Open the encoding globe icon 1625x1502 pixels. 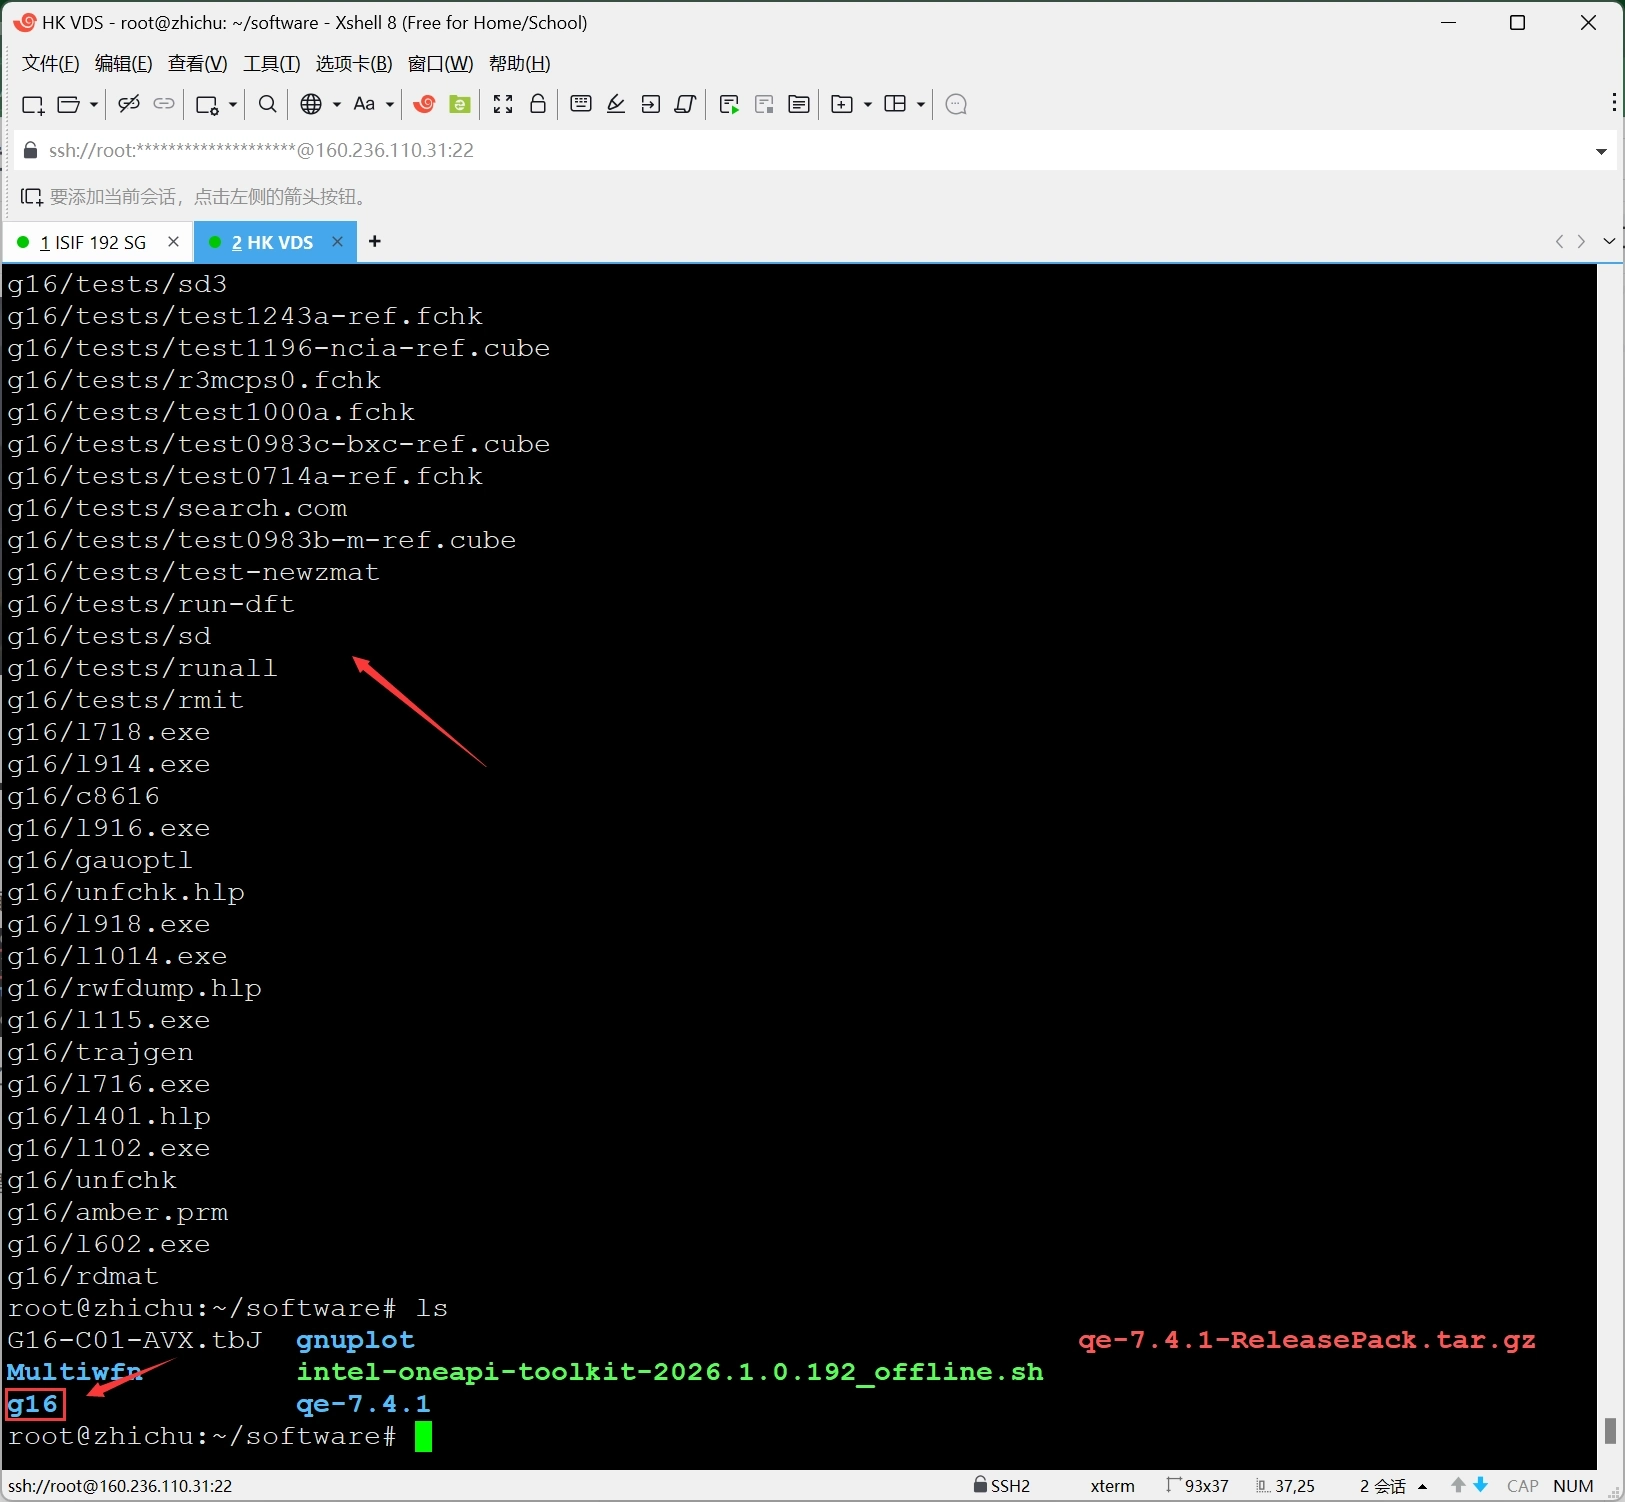pyautogui.click(x=311, y=104)
